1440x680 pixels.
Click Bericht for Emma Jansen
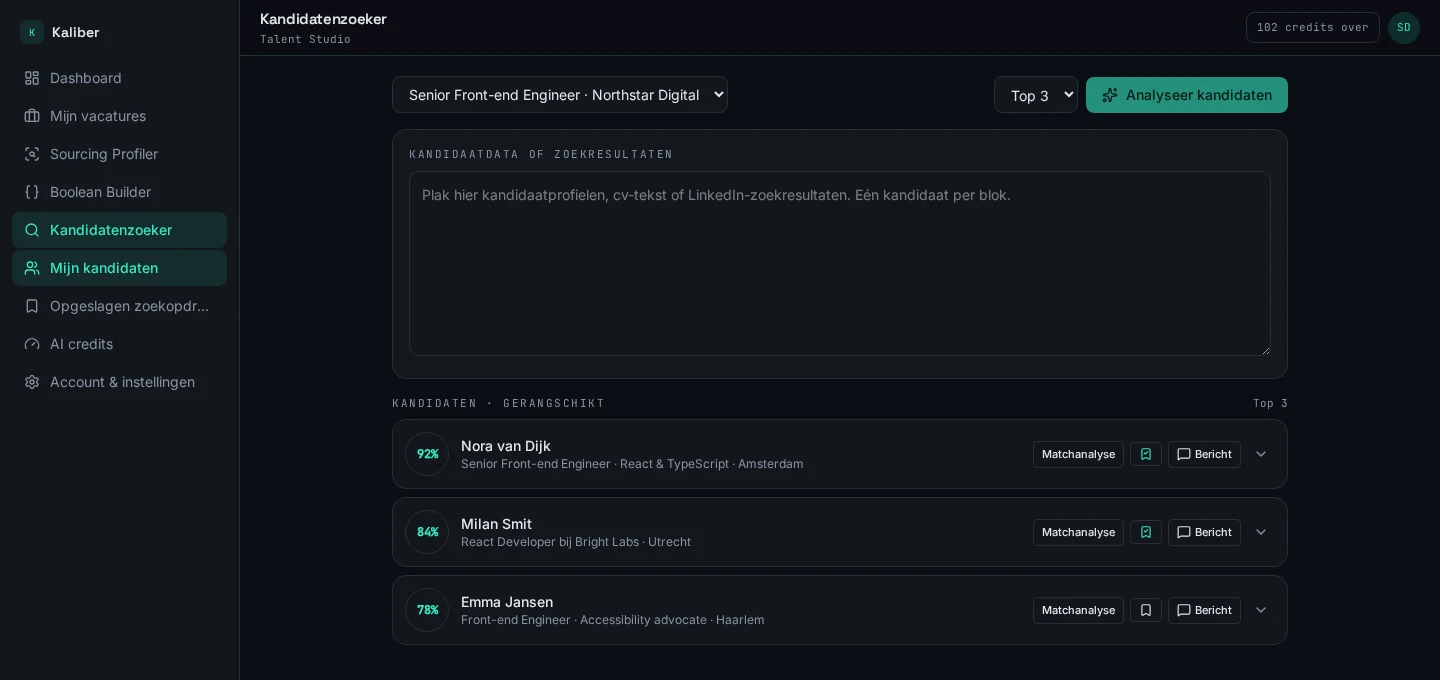coord(1204,610)
